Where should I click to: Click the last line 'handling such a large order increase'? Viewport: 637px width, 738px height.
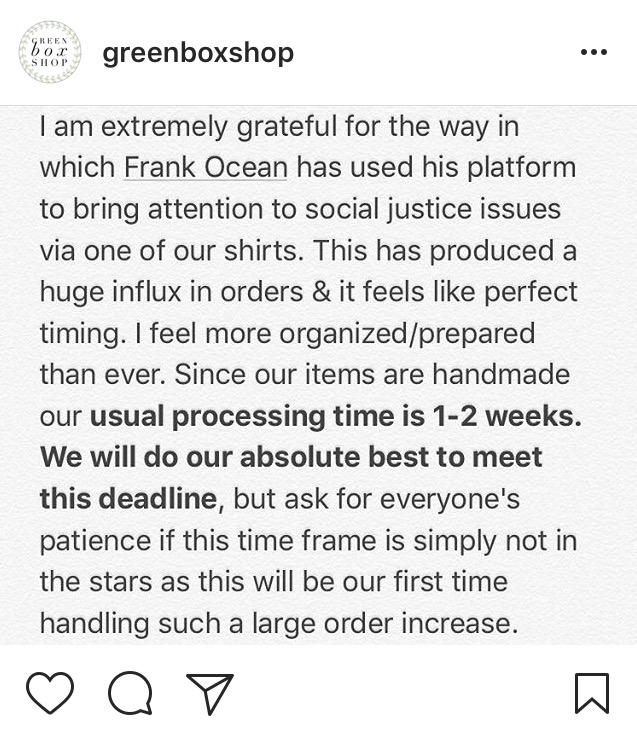coord(279,624)
